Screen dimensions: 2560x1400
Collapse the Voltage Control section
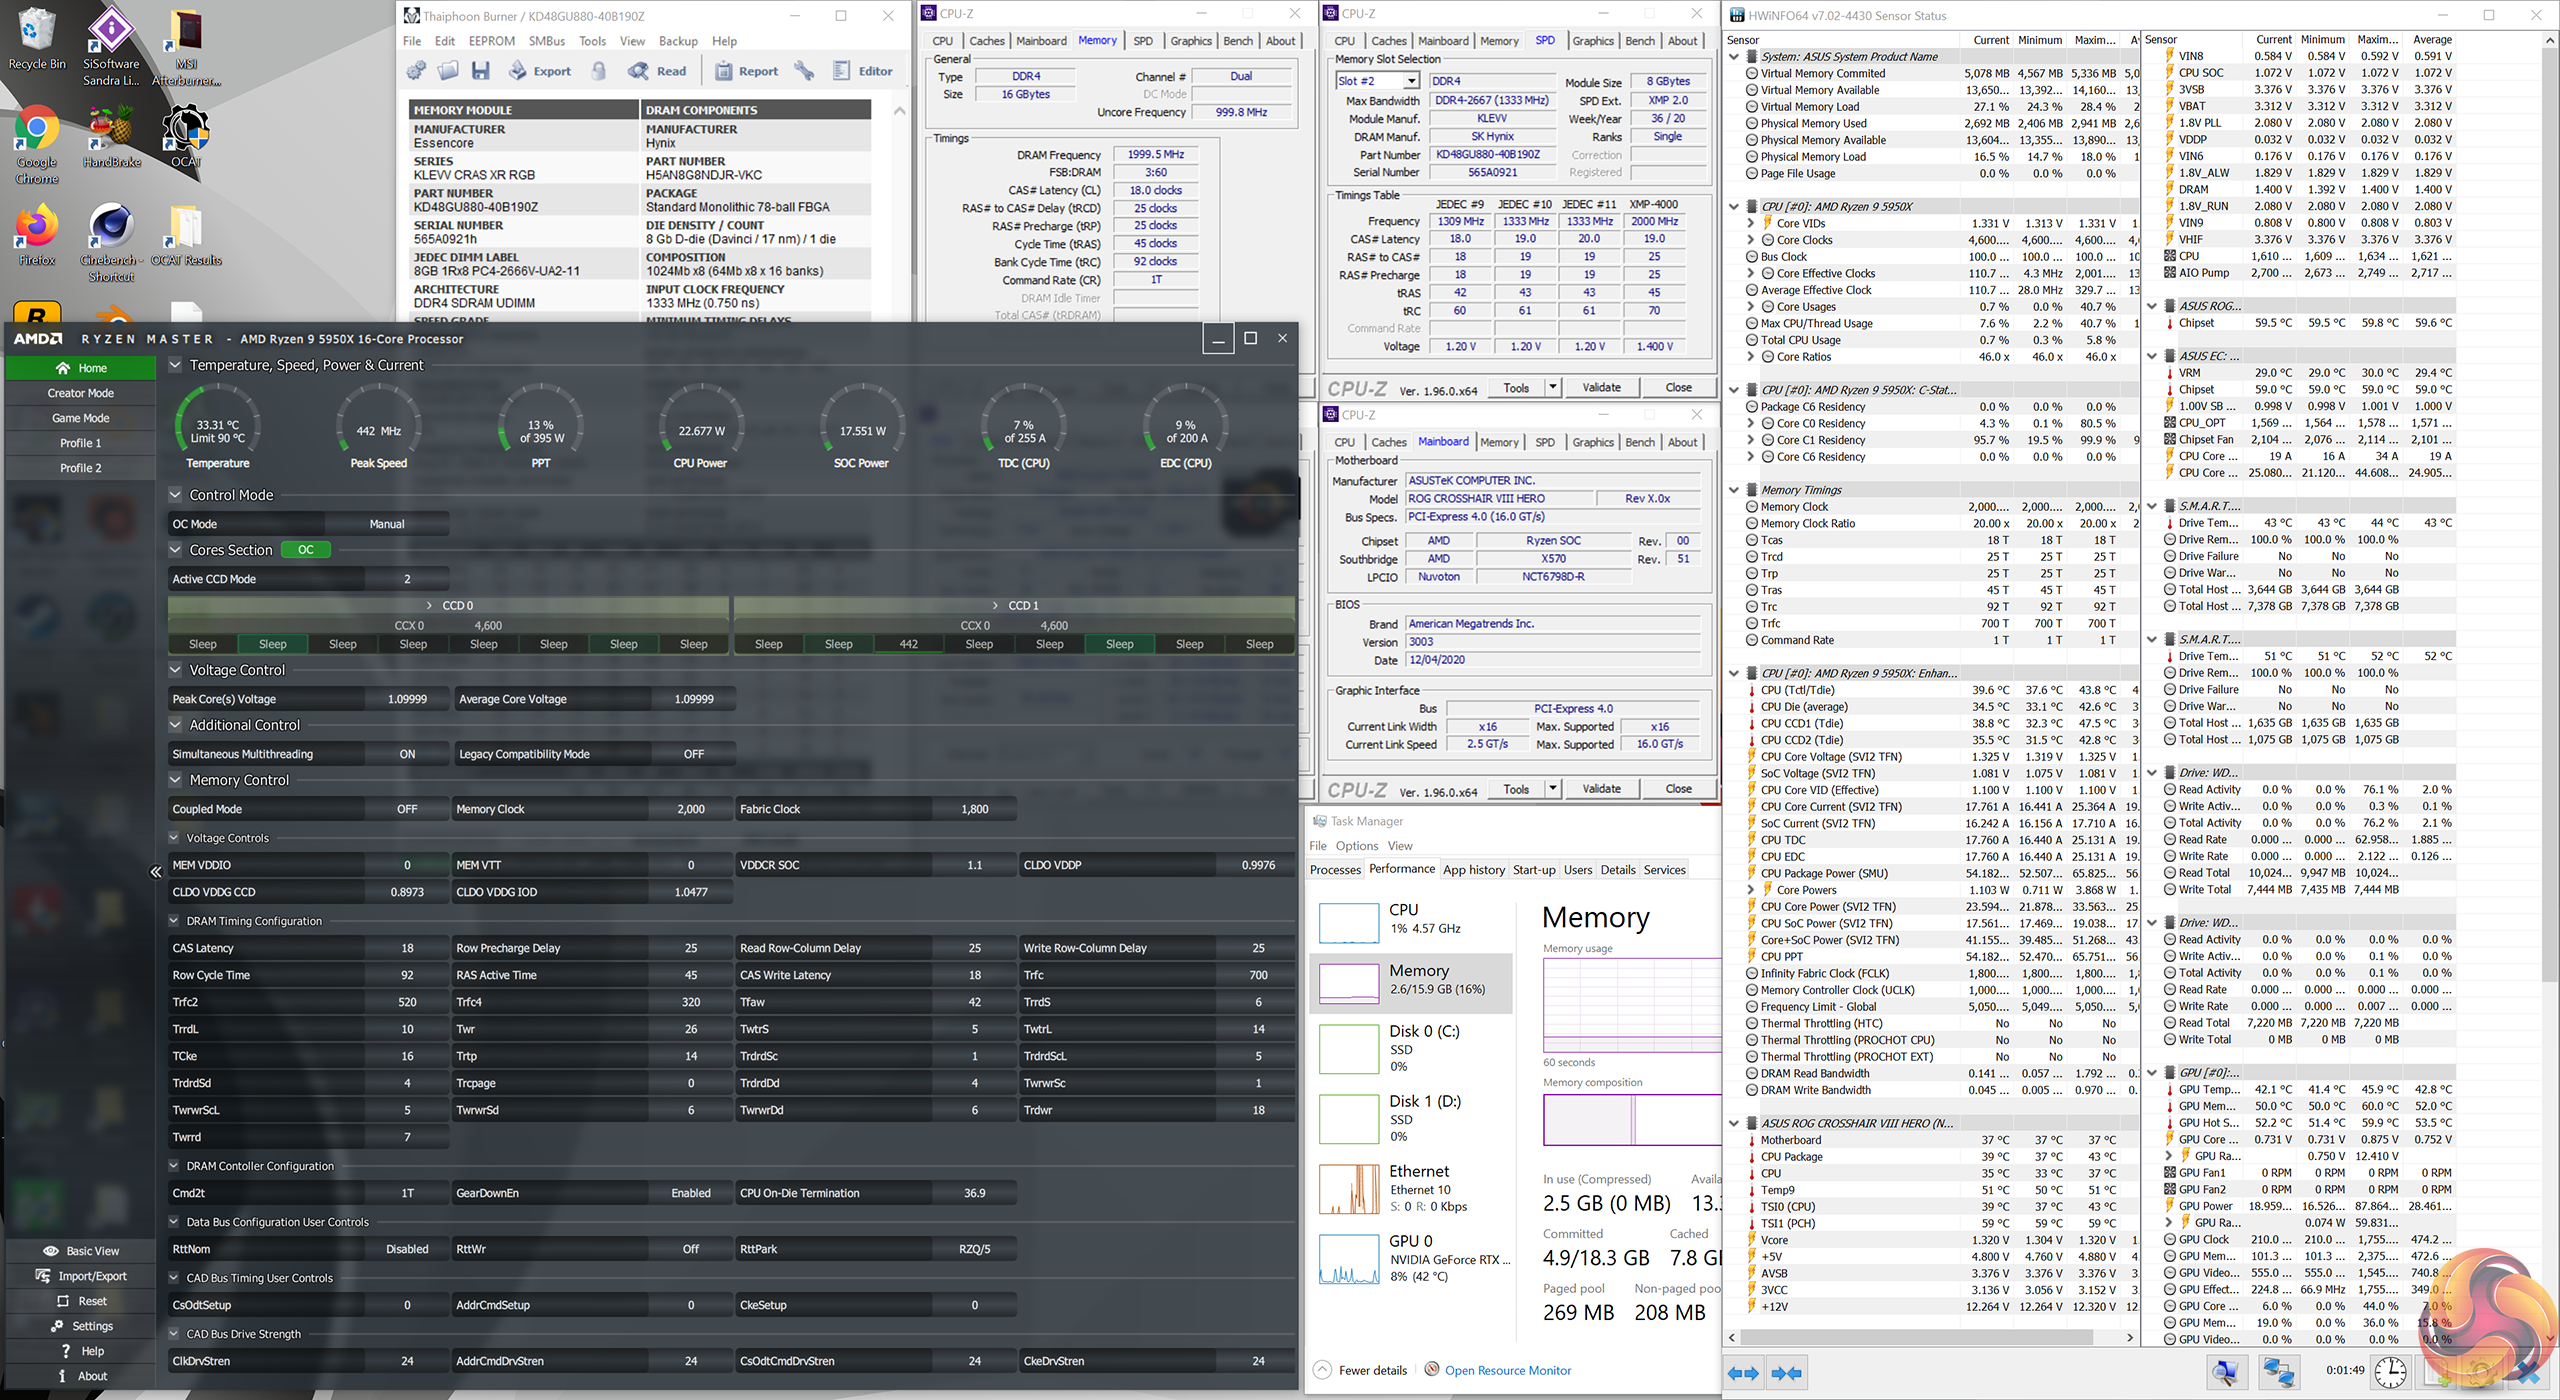(176, 670)
